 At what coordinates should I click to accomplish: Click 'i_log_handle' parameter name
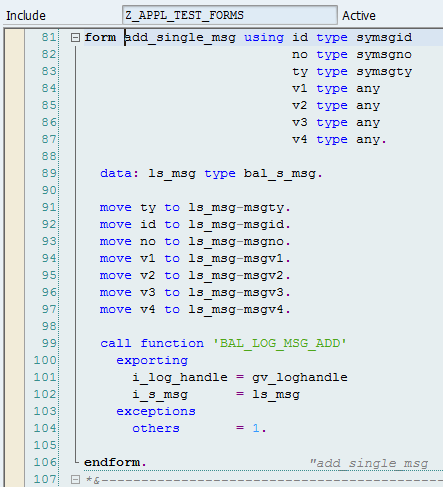coord(180,377)
